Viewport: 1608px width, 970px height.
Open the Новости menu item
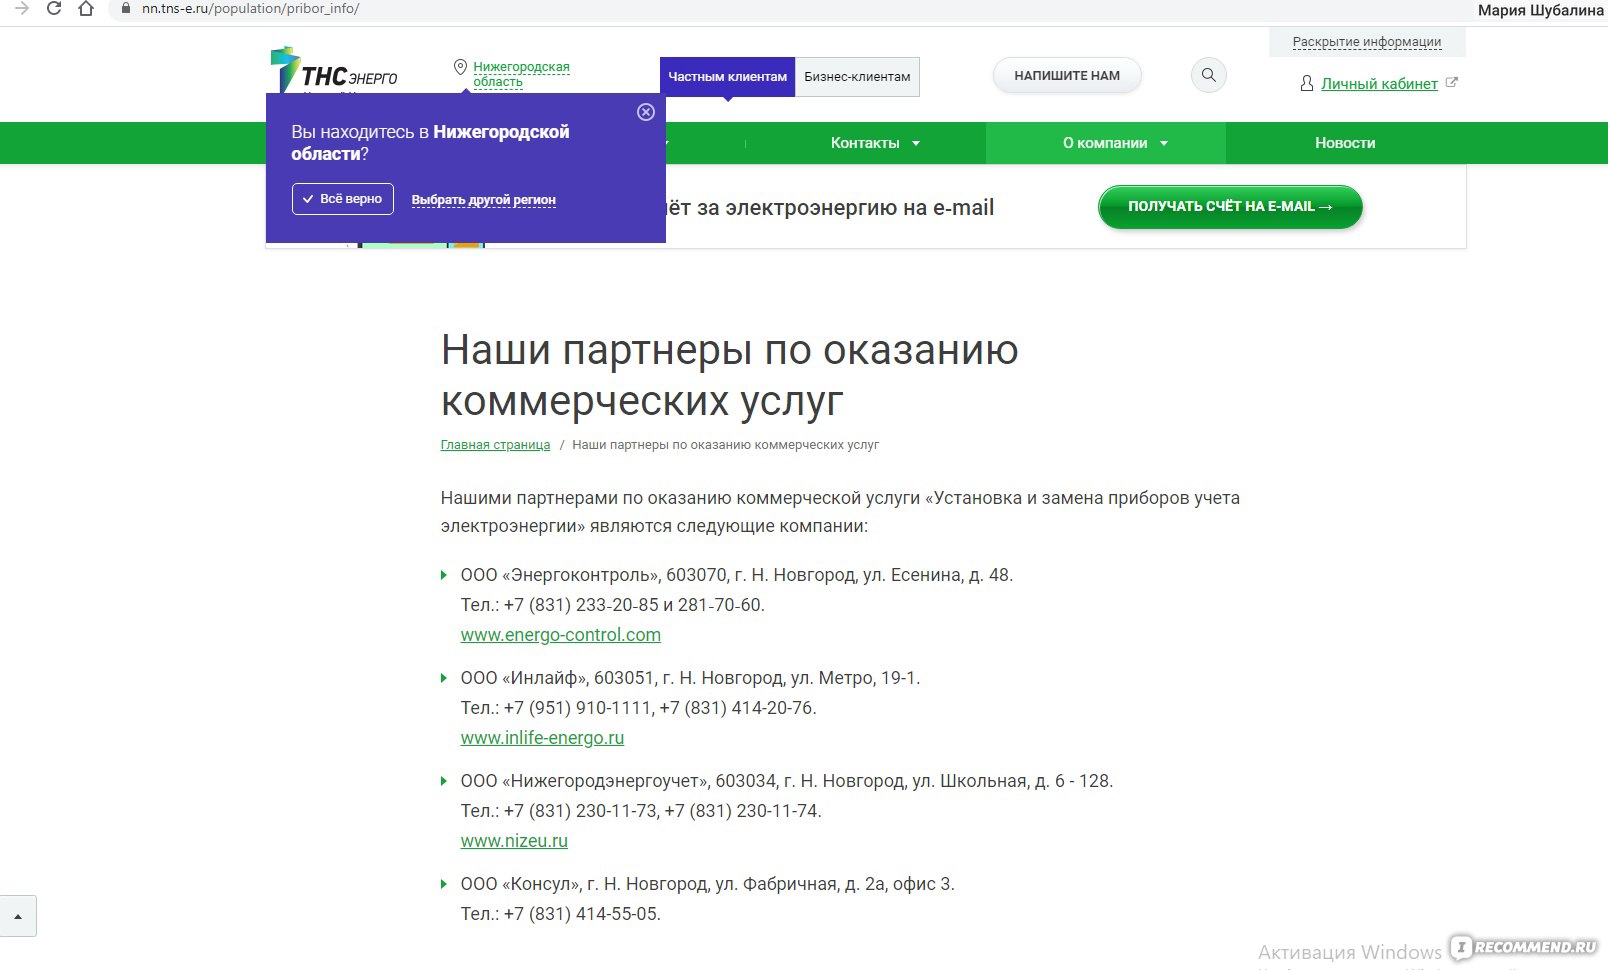pyautogui.click(x=1345, y=143)
